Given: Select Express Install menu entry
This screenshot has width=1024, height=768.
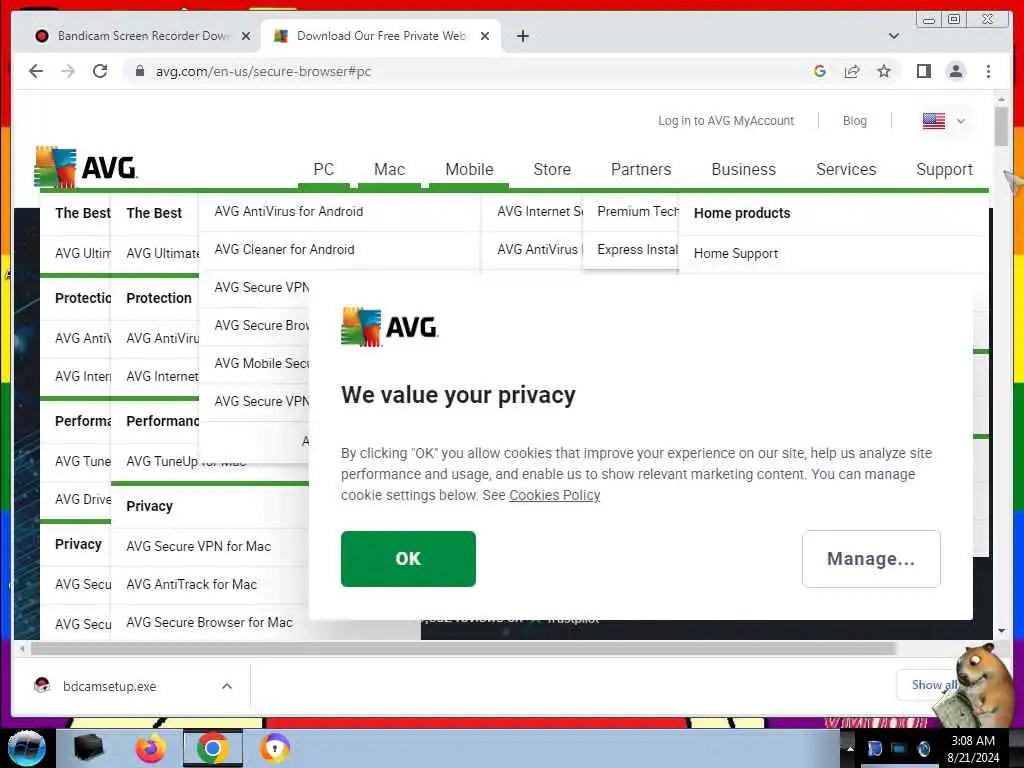Looking at the screenshot, I should 637,249.
